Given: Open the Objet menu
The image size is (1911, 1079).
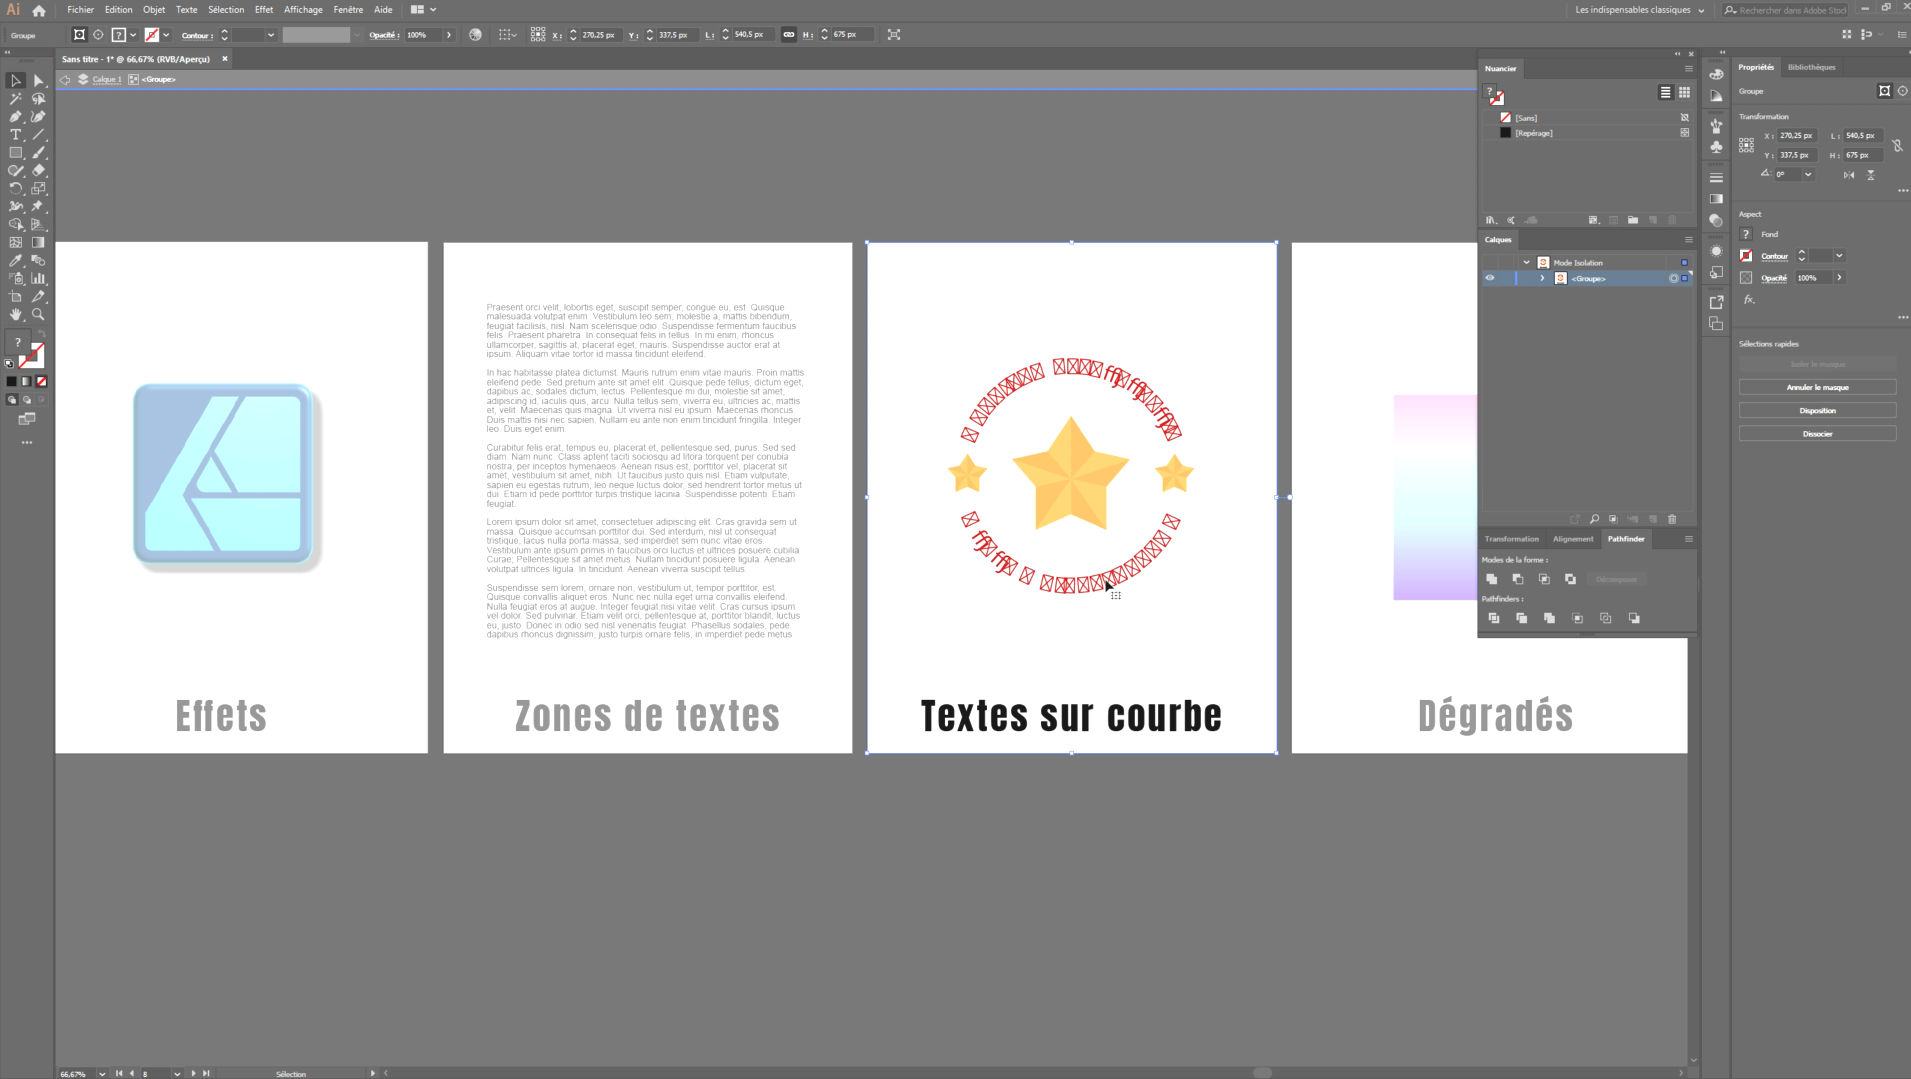Looking at the screenshot, I should click(153, 10).
